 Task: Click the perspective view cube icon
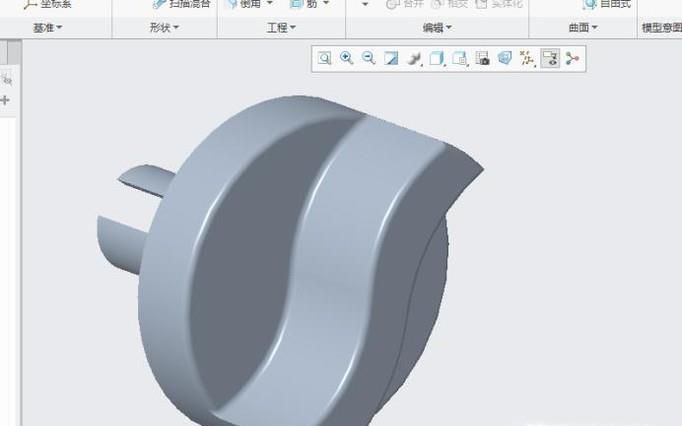(504, 59)
